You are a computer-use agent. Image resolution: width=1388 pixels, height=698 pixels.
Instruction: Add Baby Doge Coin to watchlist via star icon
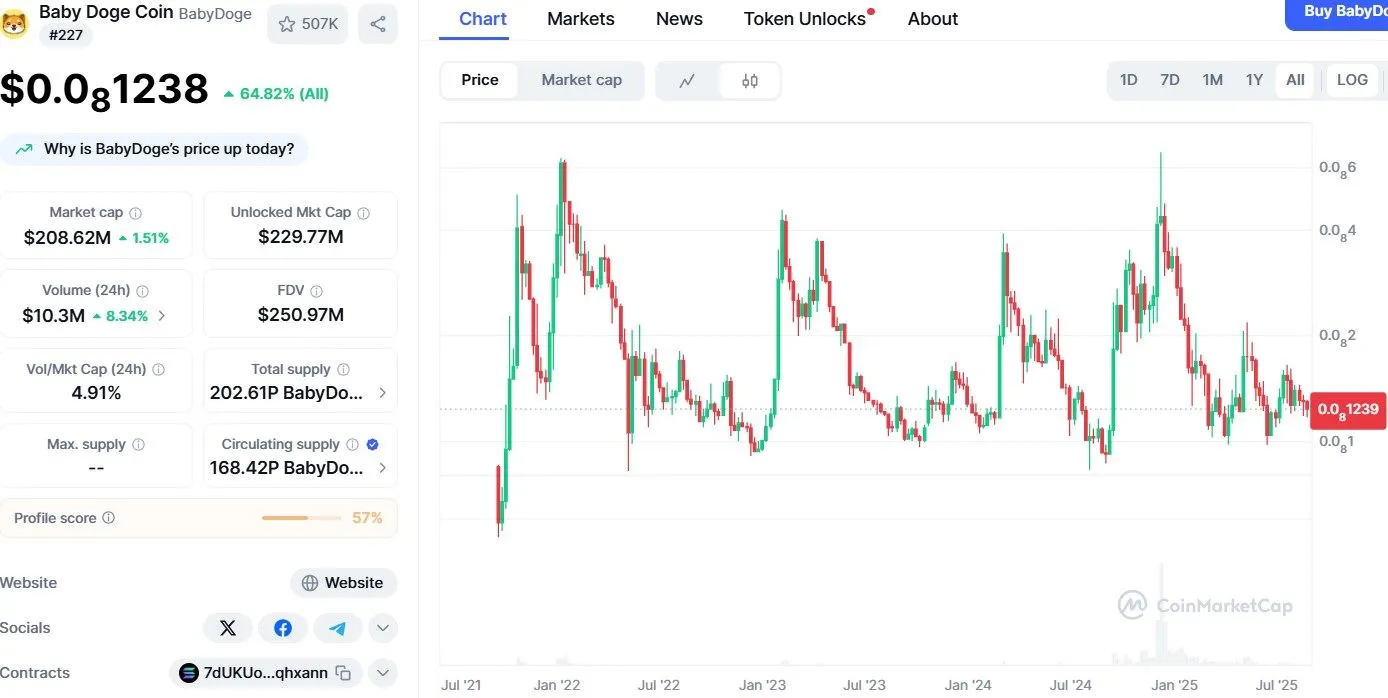285,23
